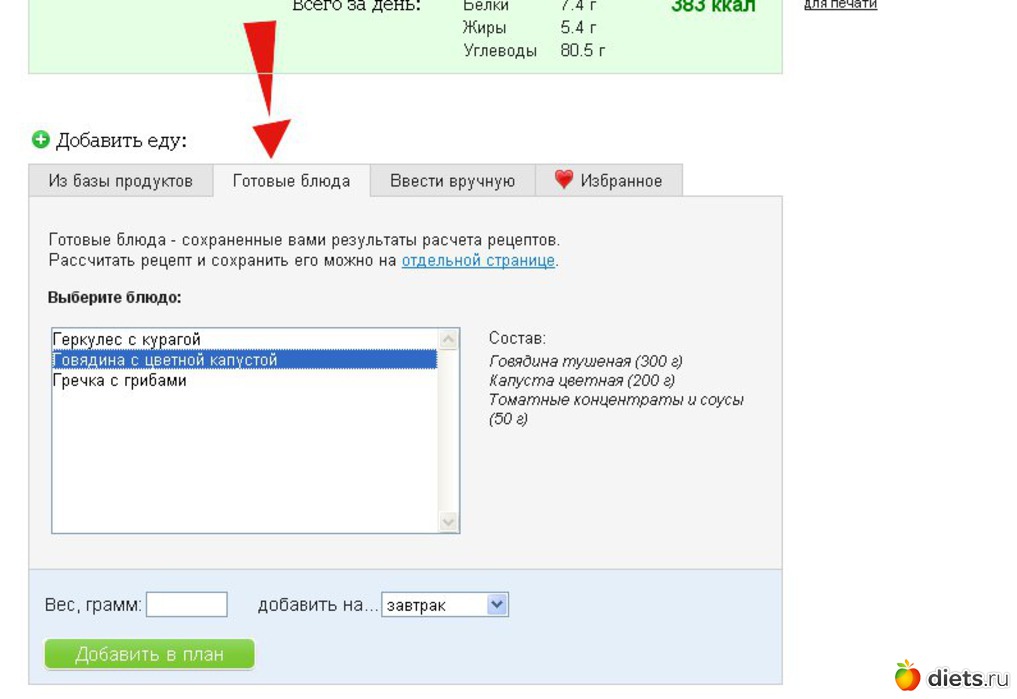Image resolution: width=1017 pixels, height=699 pixels.
Task: Pick Гречка с грибами from the list
Action: point(120,381)
